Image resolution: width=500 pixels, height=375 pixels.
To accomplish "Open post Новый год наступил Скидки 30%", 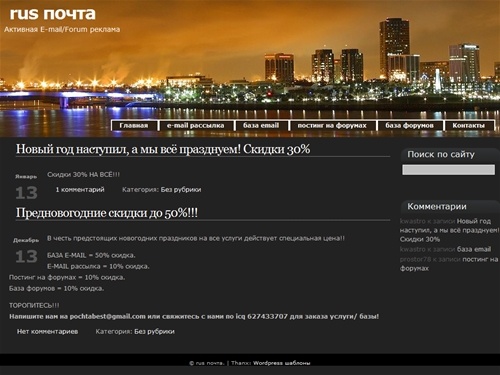I will 163,149.
